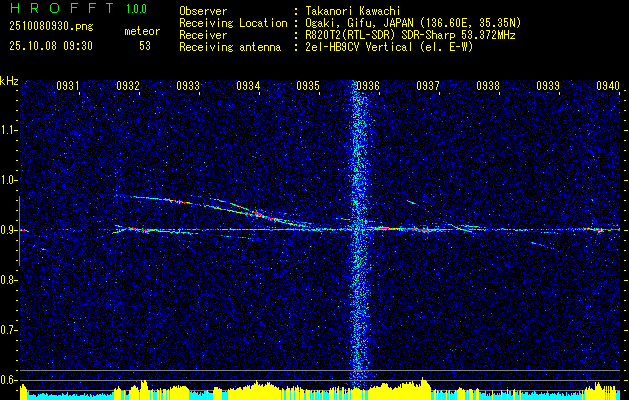The image size is (629, 400).
Task: Click the 'meteor' label
Action: click(142, 31)
